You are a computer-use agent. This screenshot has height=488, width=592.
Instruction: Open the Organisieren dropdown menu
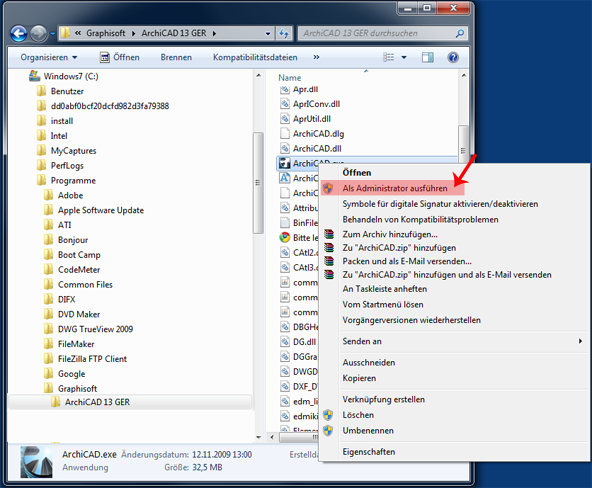point(49,57)
